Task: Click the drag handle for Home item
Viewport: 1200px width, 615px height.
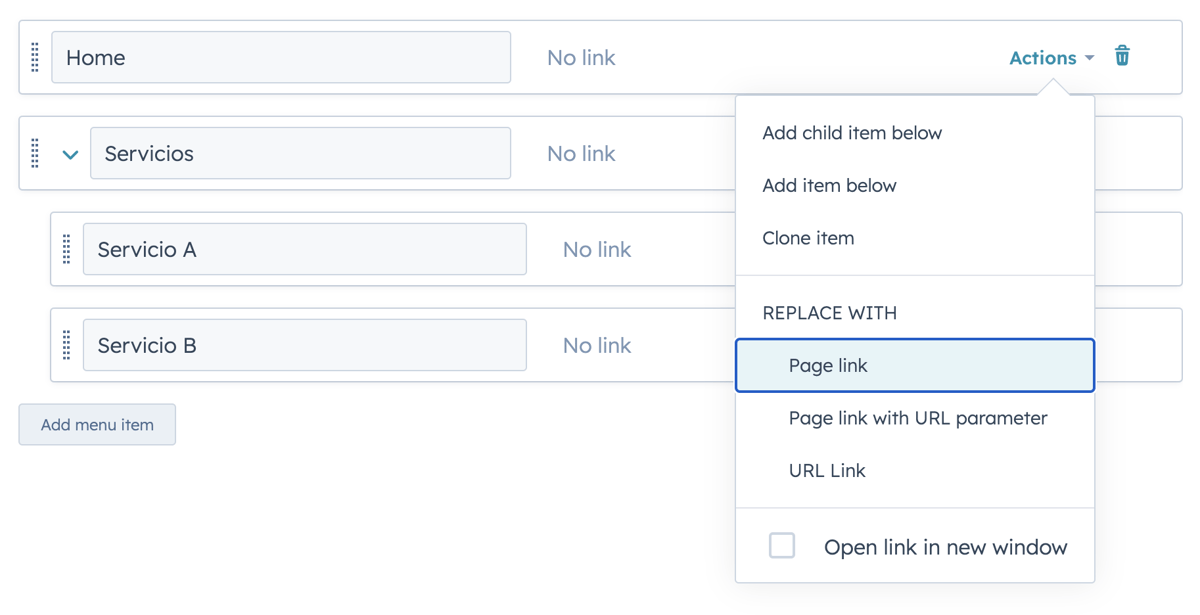Action: tap(34, 57)
